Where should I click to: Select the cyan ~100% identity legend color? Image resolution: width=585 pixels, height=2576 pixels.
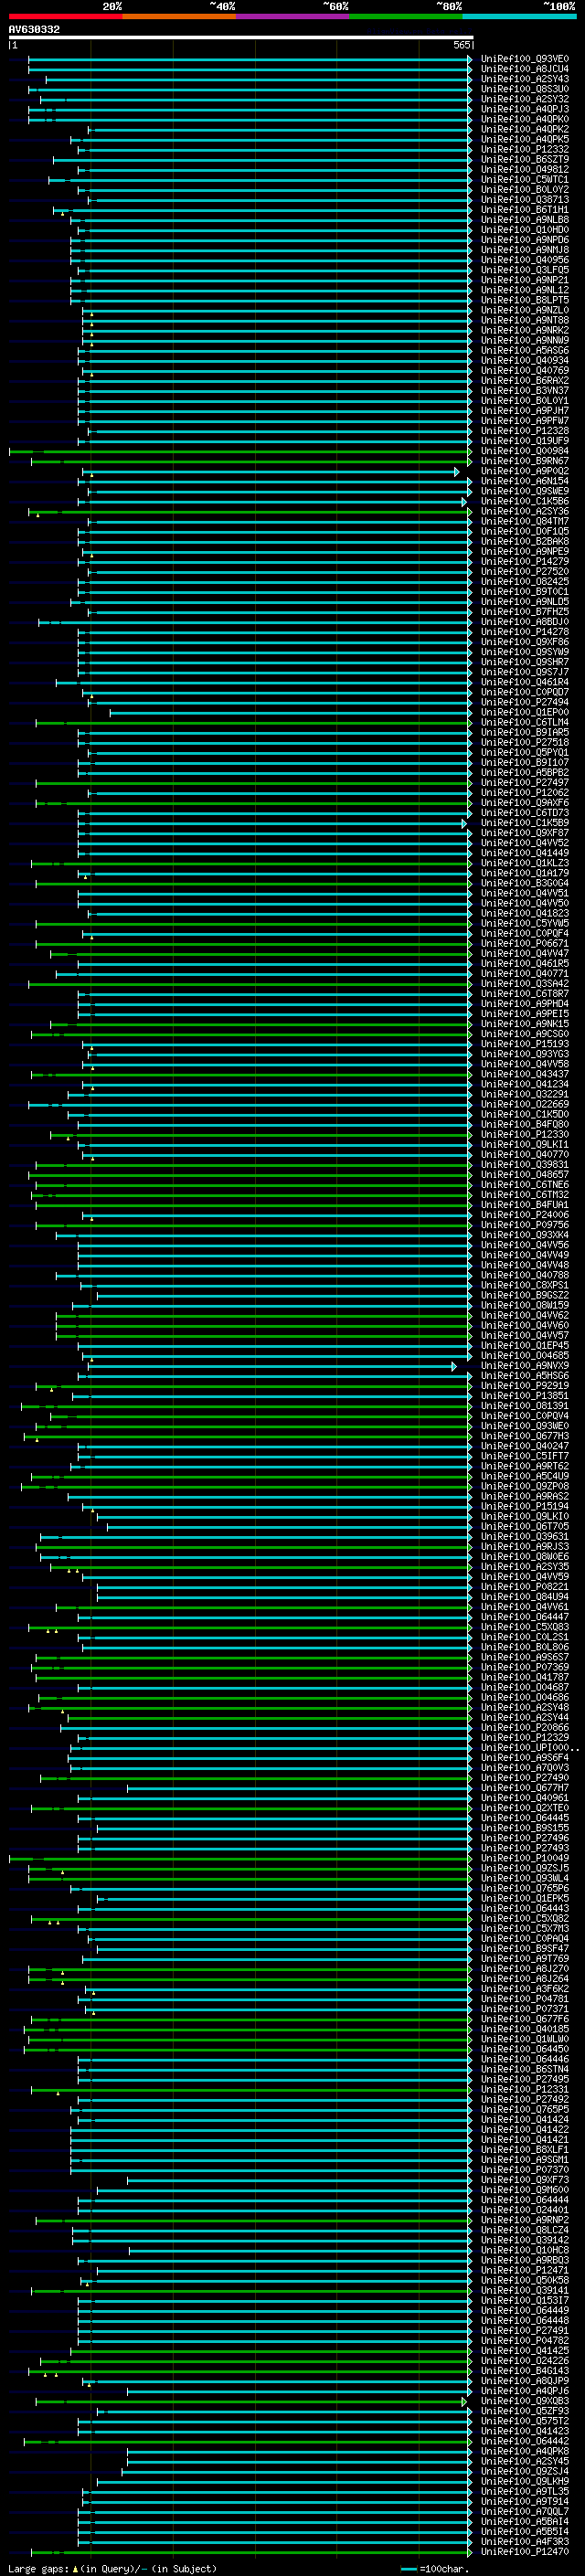[x=519, y=16]
